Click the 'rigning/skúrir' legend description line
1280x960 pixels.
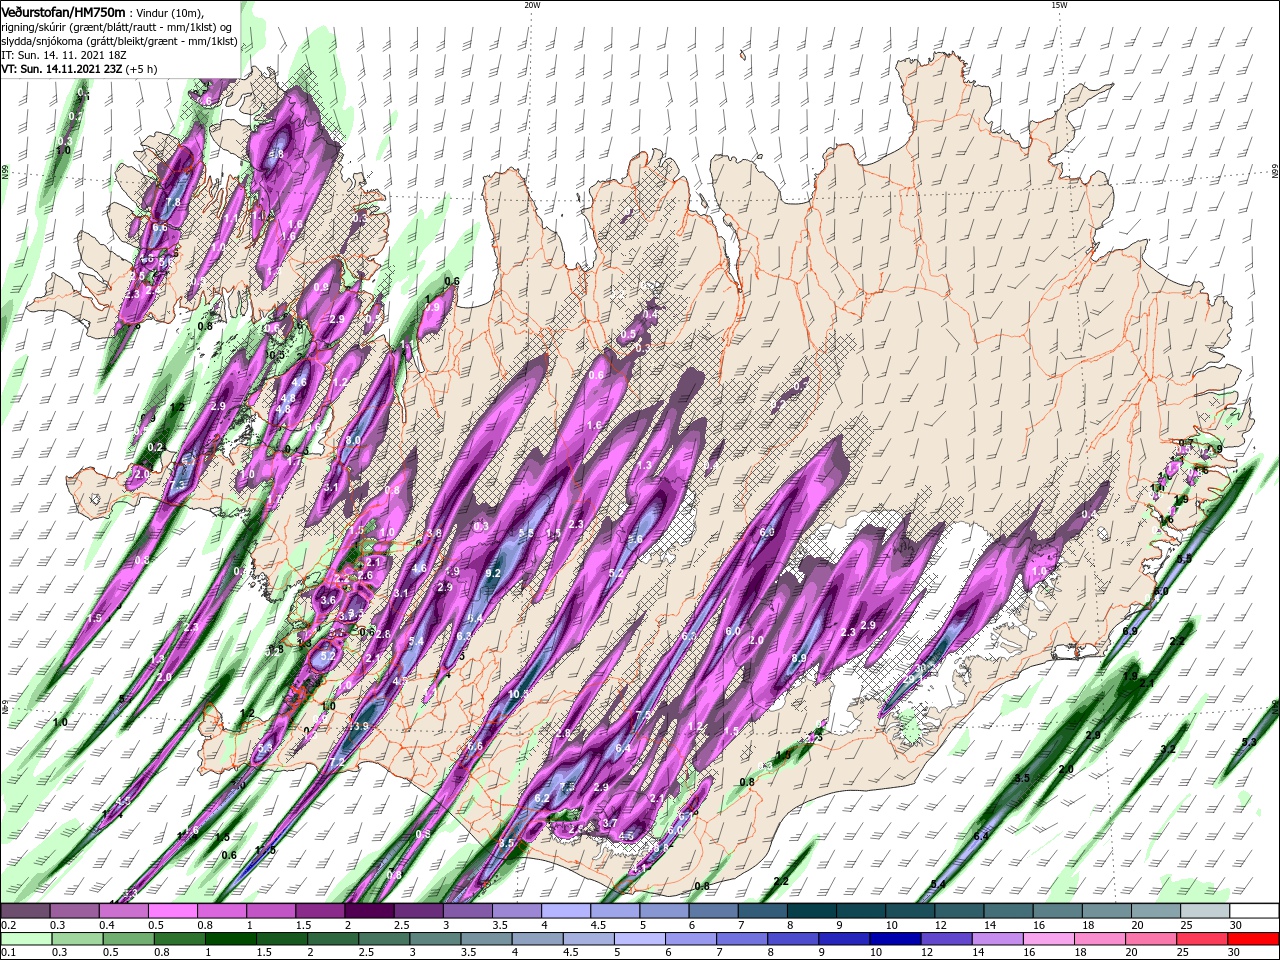(x=116, y=26)
